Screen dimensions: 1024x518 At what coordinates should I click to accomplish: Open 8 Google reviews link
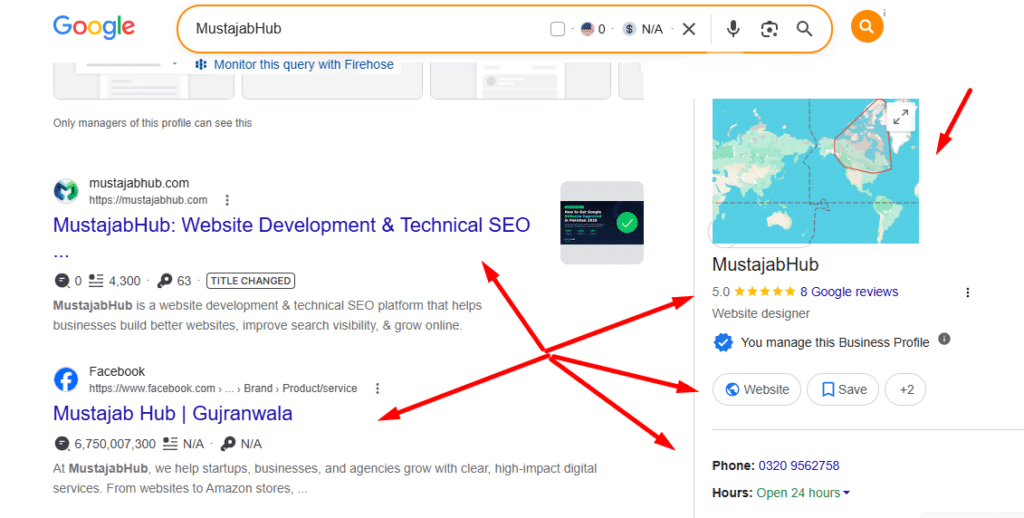849,292
